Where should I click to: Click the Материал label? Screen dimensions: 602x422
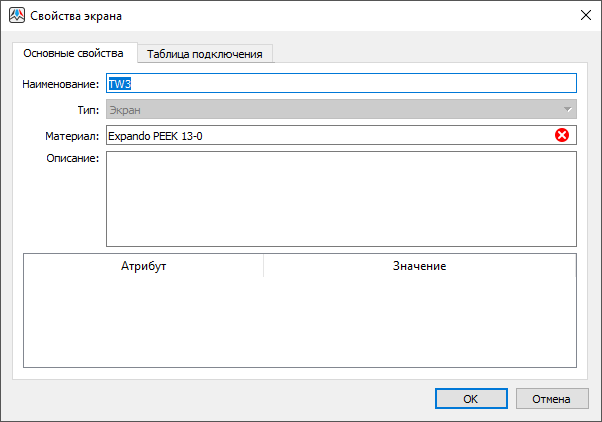73,135
